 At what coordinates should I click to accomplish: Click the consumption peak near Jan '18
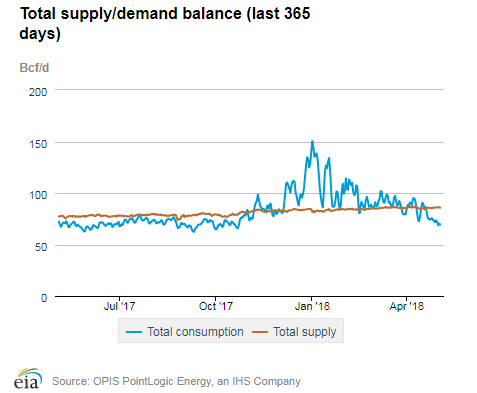tap(312, 141)
